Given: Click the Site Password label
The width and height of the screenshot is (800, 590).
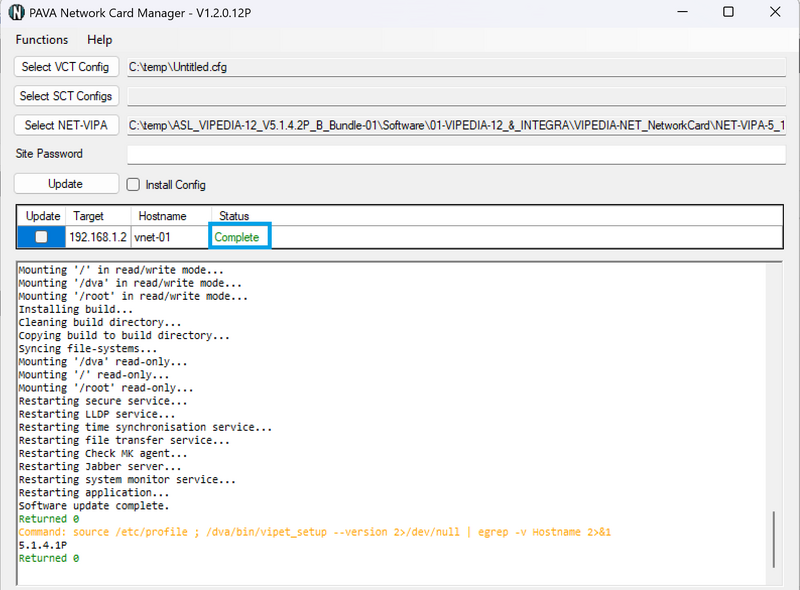Looking at the screenshot, I should tap(49, 154).
